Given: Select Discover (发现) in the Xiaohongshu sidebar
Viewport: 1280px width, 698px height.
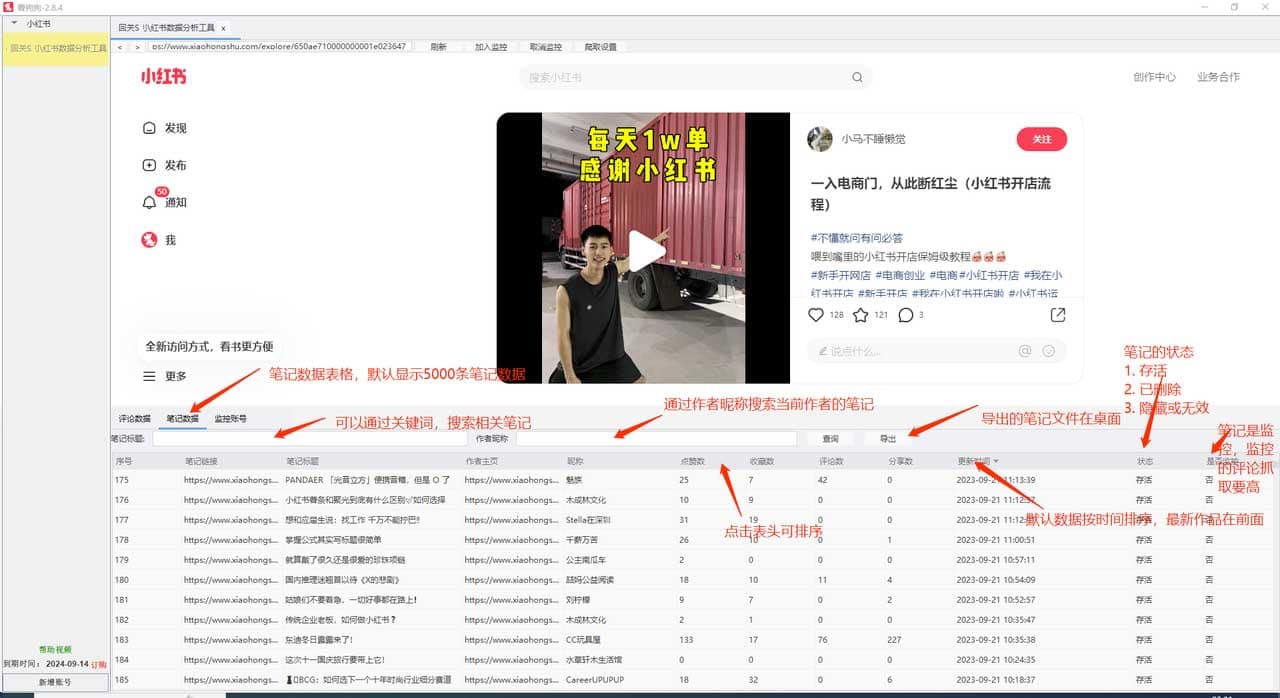Looking at the screenshot, I should coord(167,128).
